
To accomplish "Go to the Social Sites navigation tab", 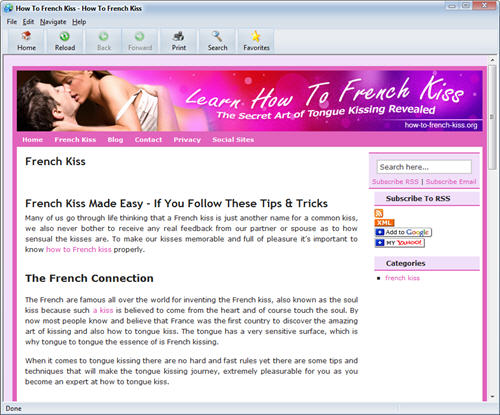I will (x=233, y=140).
